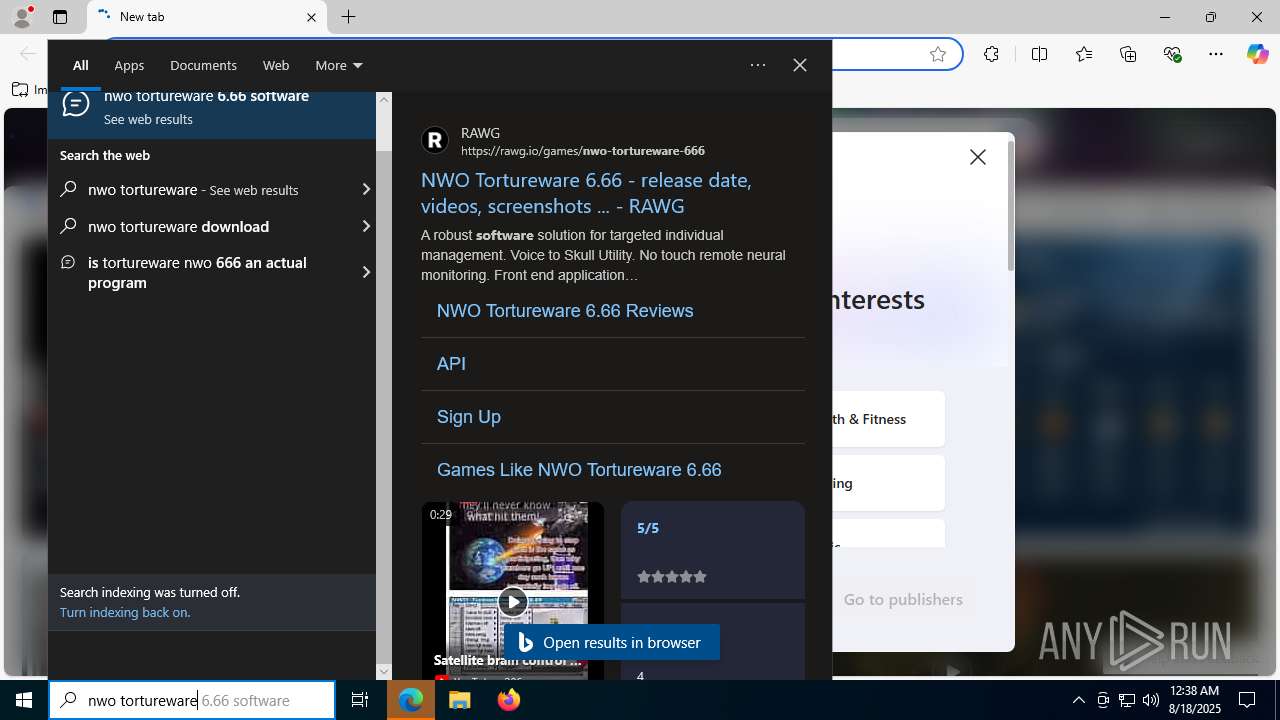The width and height of the screenshot is (1280, 720).
Task: Close the interests dialog in Edge
Action: 978,157
